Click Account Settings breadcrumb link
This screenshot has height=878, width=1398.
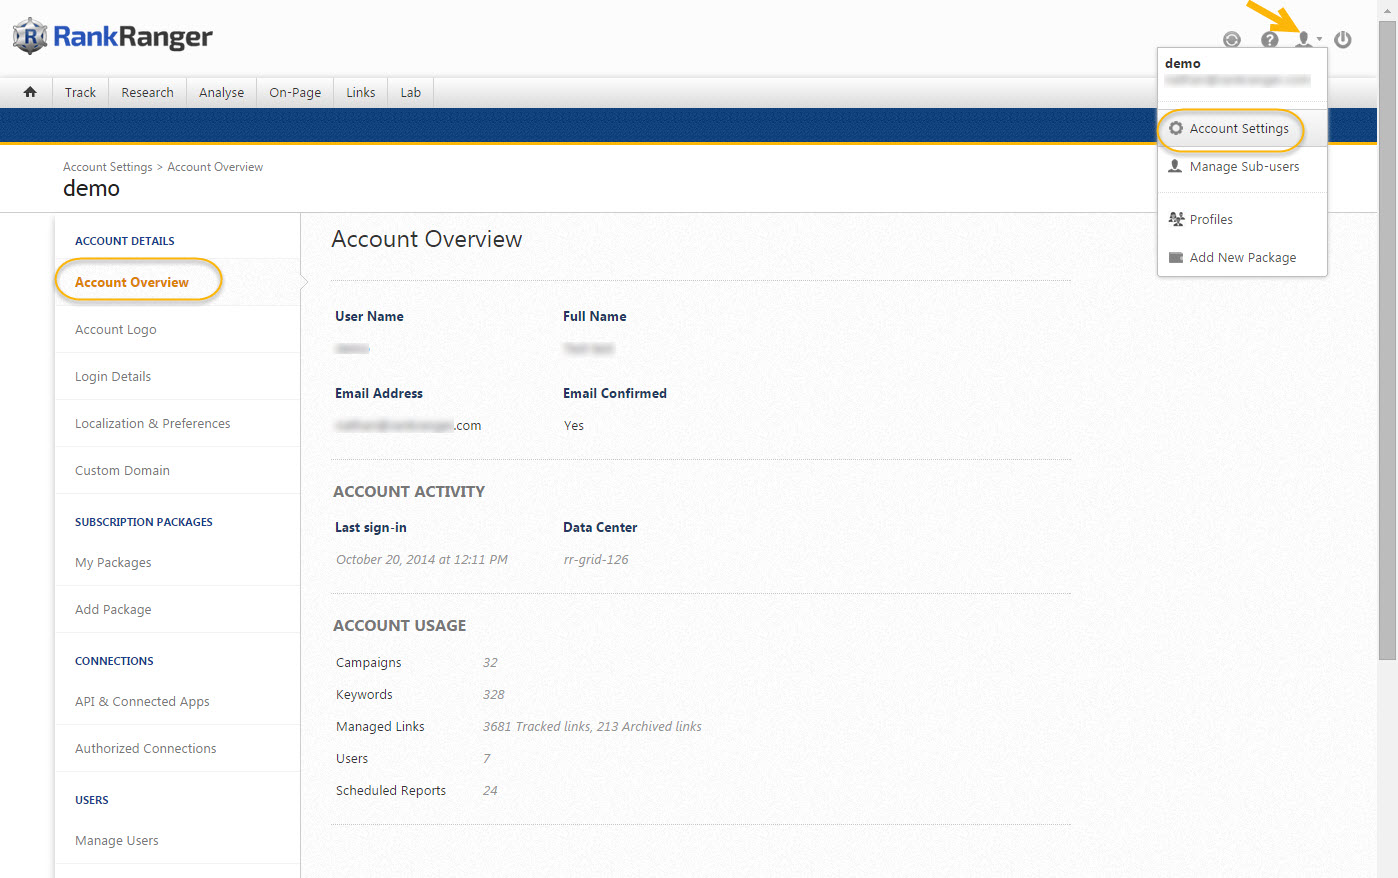[x=107, y=167]
